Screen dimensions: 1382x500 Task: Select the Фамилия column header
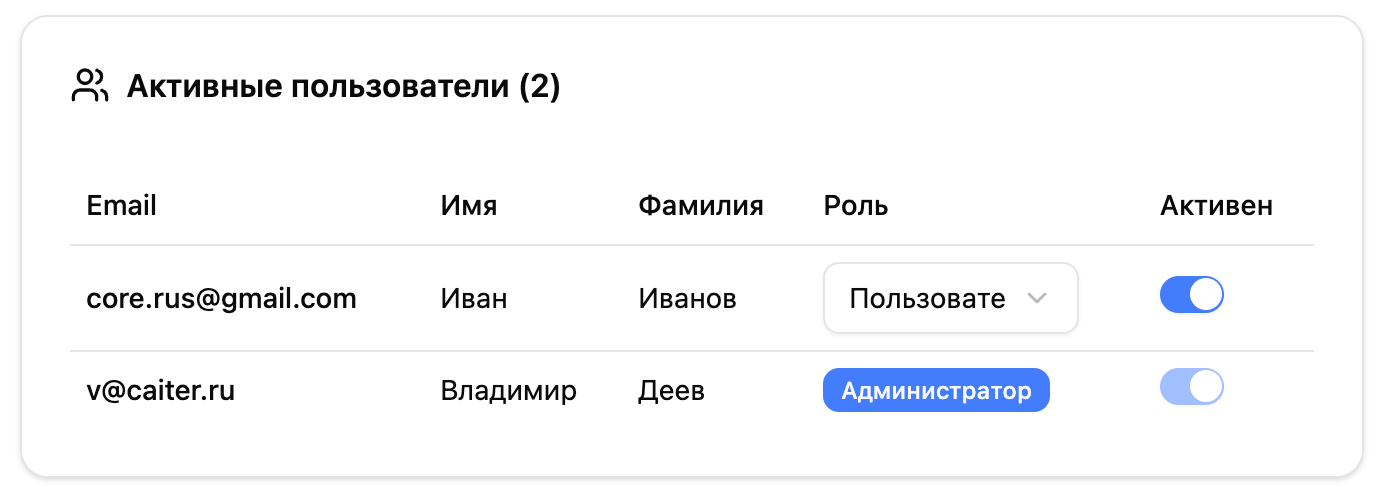tap(700, 206)
